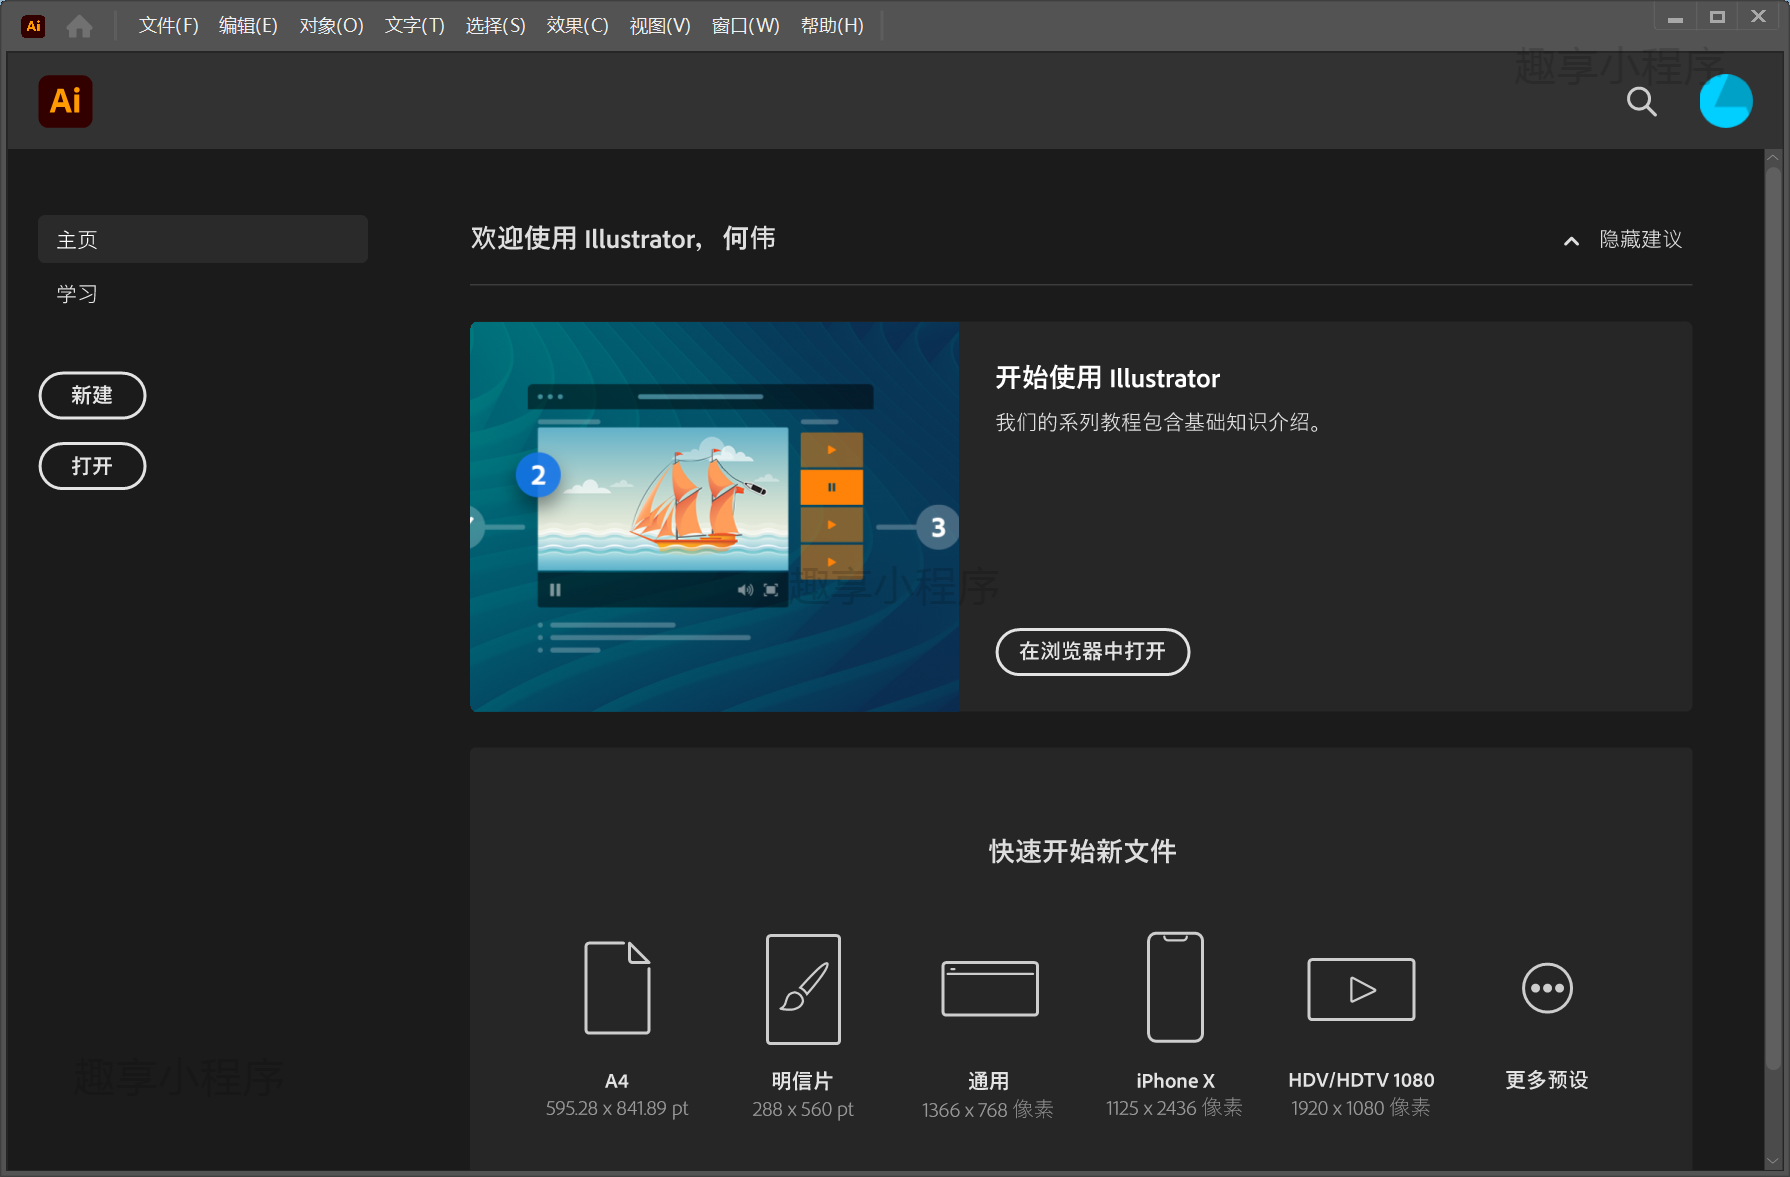Click the 更多预设 label
Screen dimensions: 1790x1177
click(1547, 1080)
